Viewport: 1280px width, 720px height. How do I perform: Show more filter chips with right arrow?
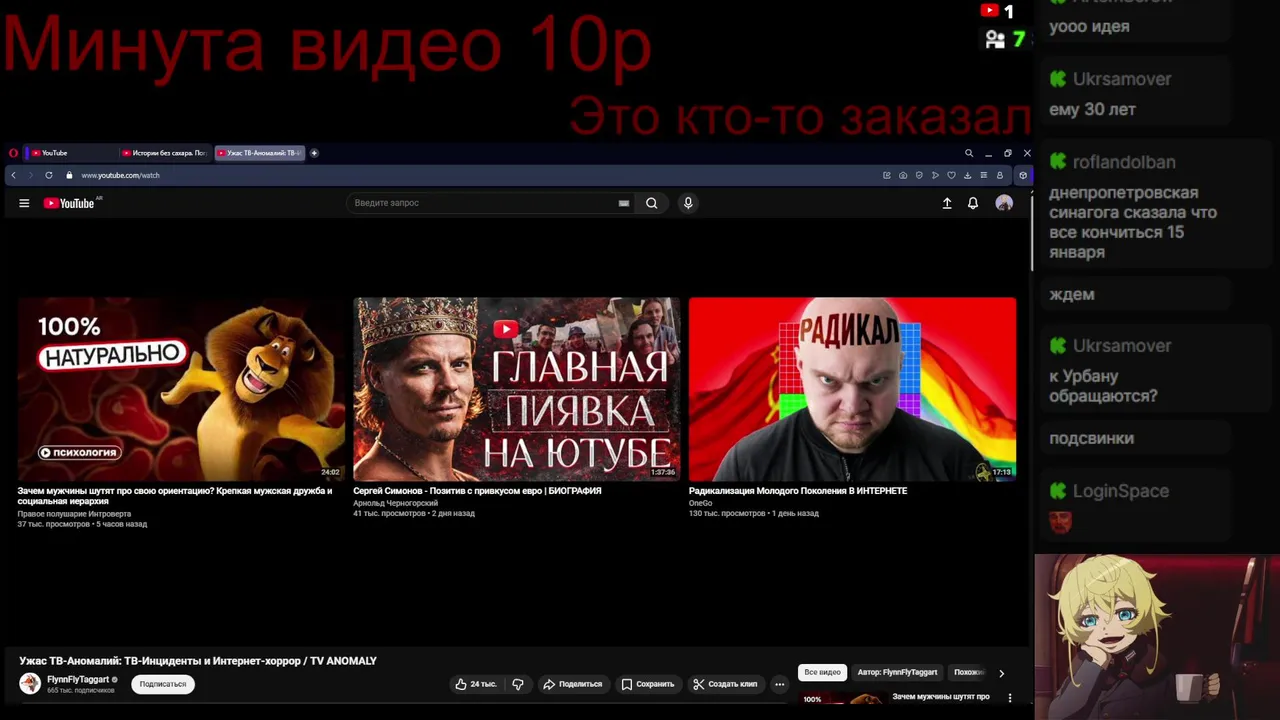(1001, 673)
